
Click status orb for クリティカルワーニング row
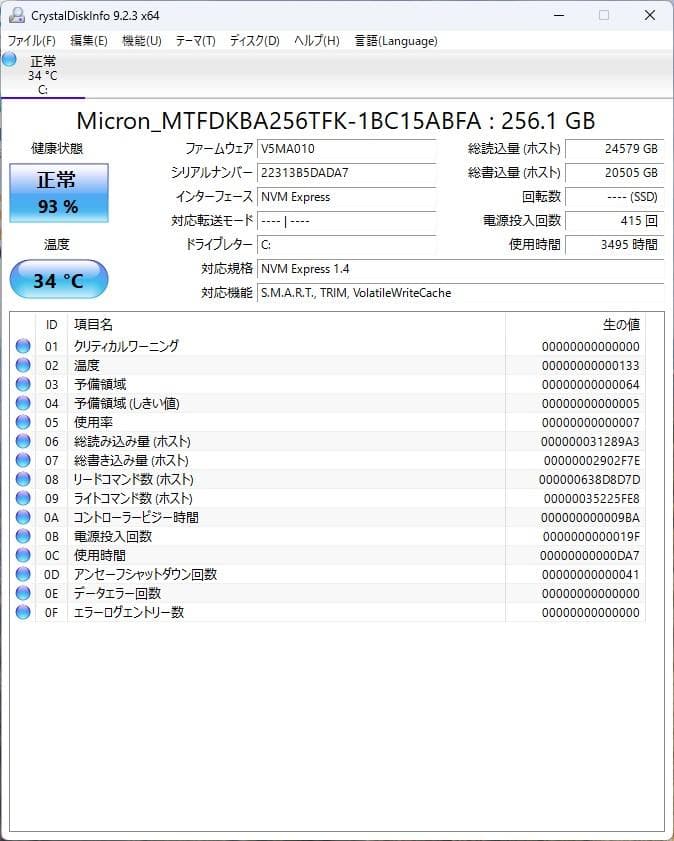tap(23, 346)
